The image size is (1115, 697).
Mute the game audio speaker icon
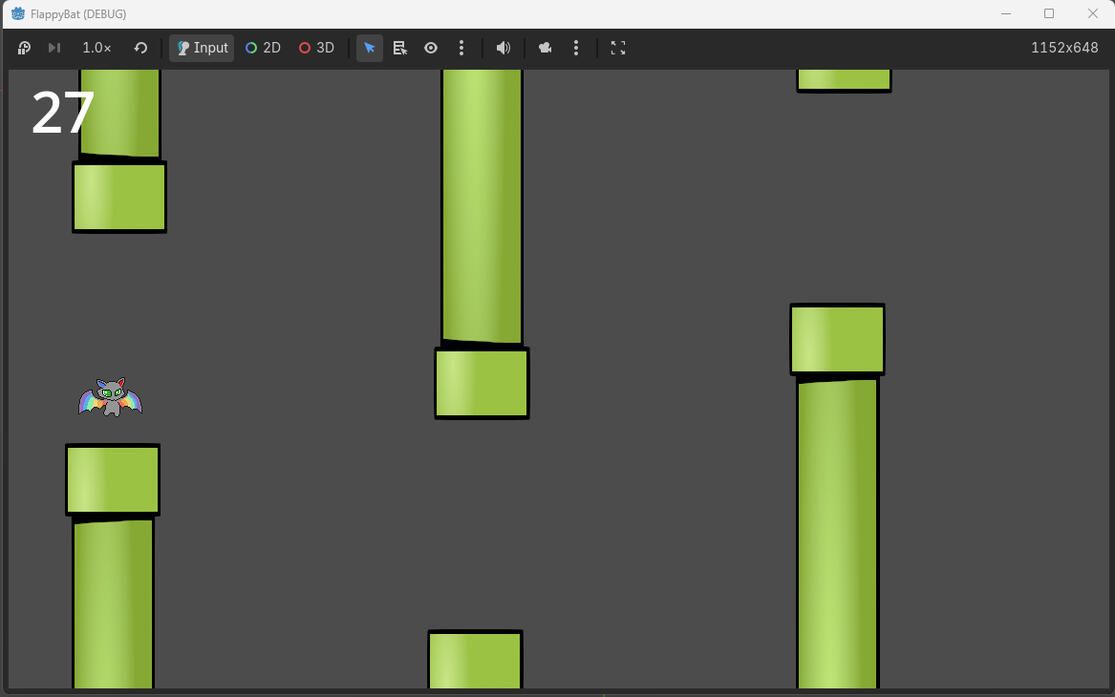pyautogui.click(x=503, y=48)
